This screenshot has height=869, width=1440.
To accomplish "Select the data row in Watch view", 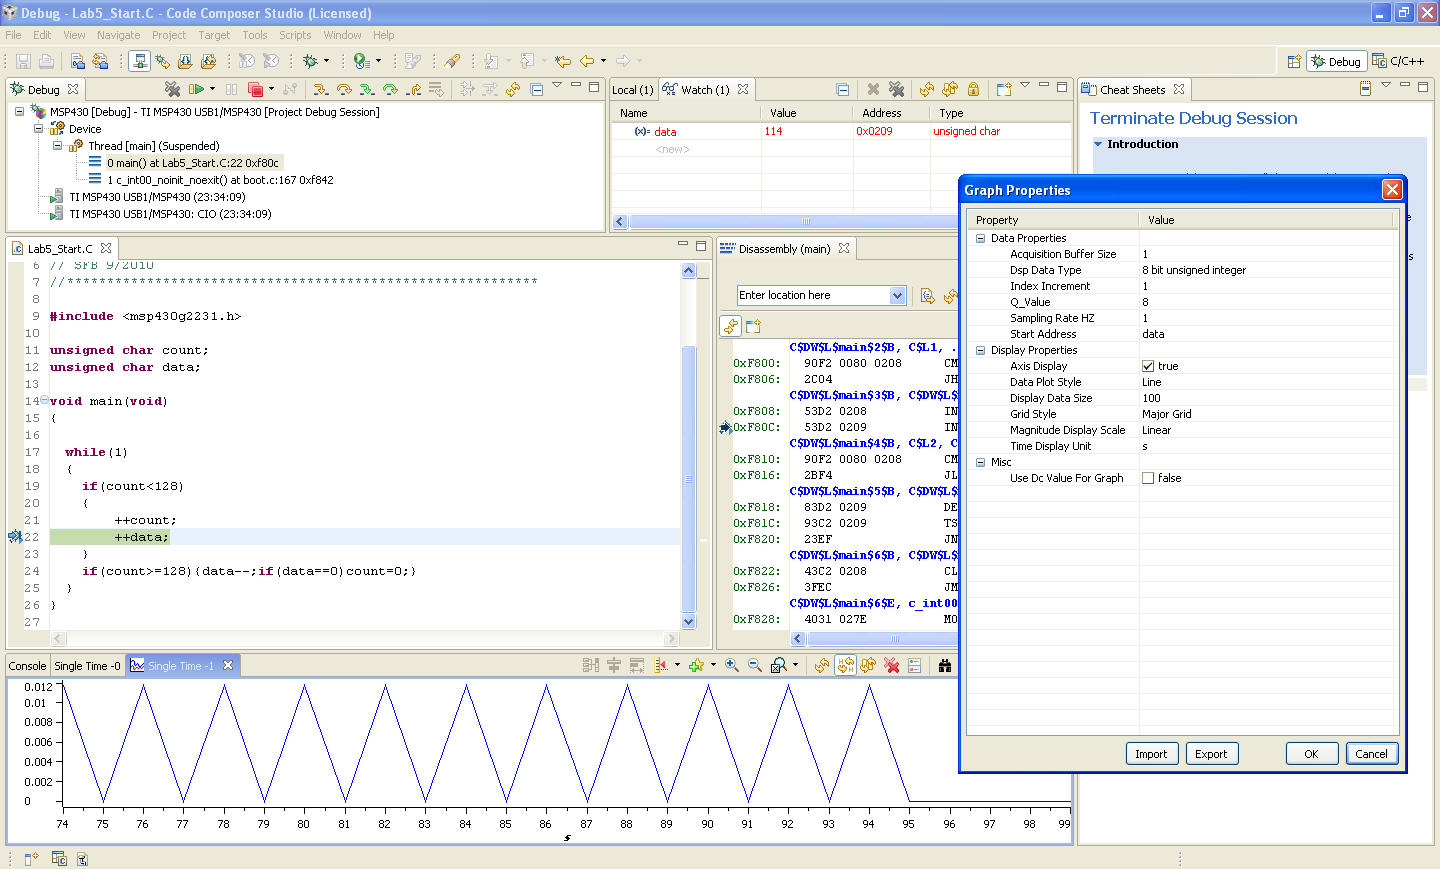I will (665, 131).
